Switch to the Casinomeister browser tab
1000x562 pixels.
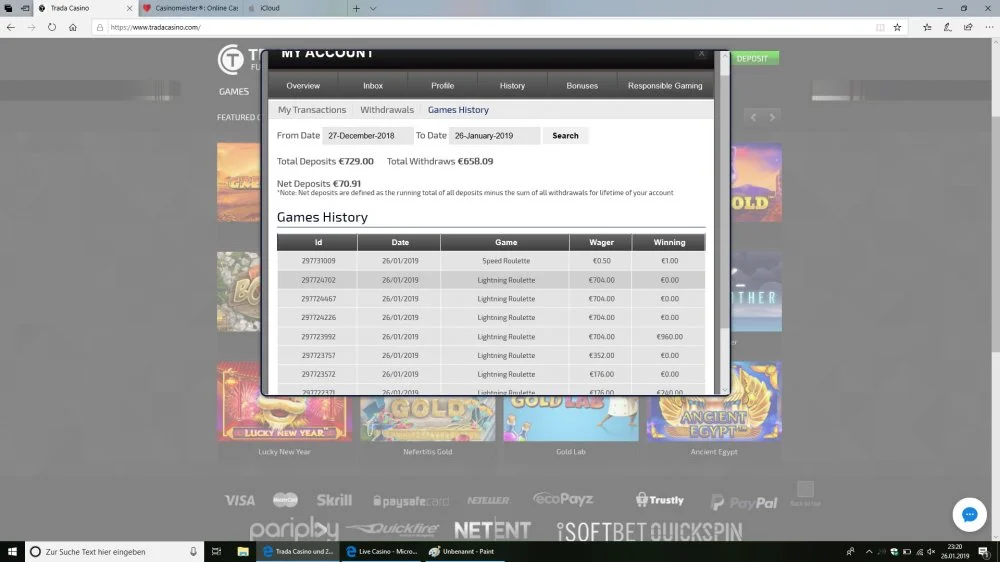(190, 8)
